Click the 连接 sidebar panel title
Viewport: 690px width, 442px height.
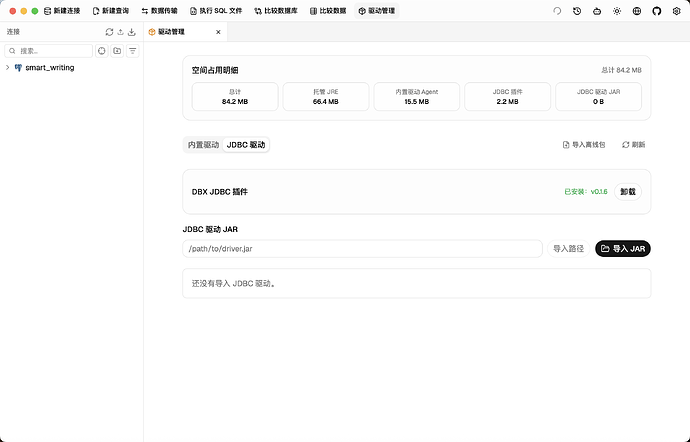(x=13, y=32)
